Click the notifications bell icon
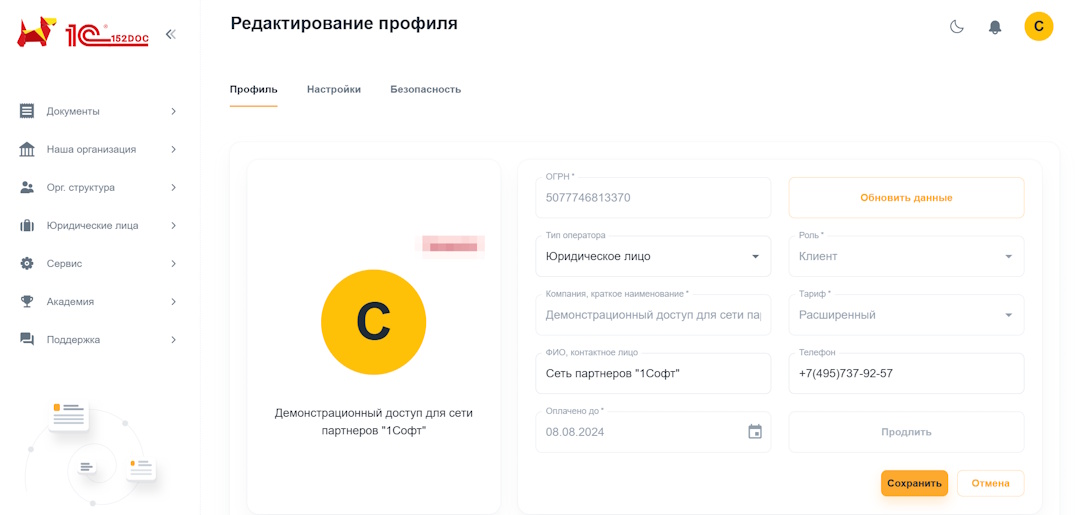Viewport: 1080px width, 515px height. pos(994,27)
